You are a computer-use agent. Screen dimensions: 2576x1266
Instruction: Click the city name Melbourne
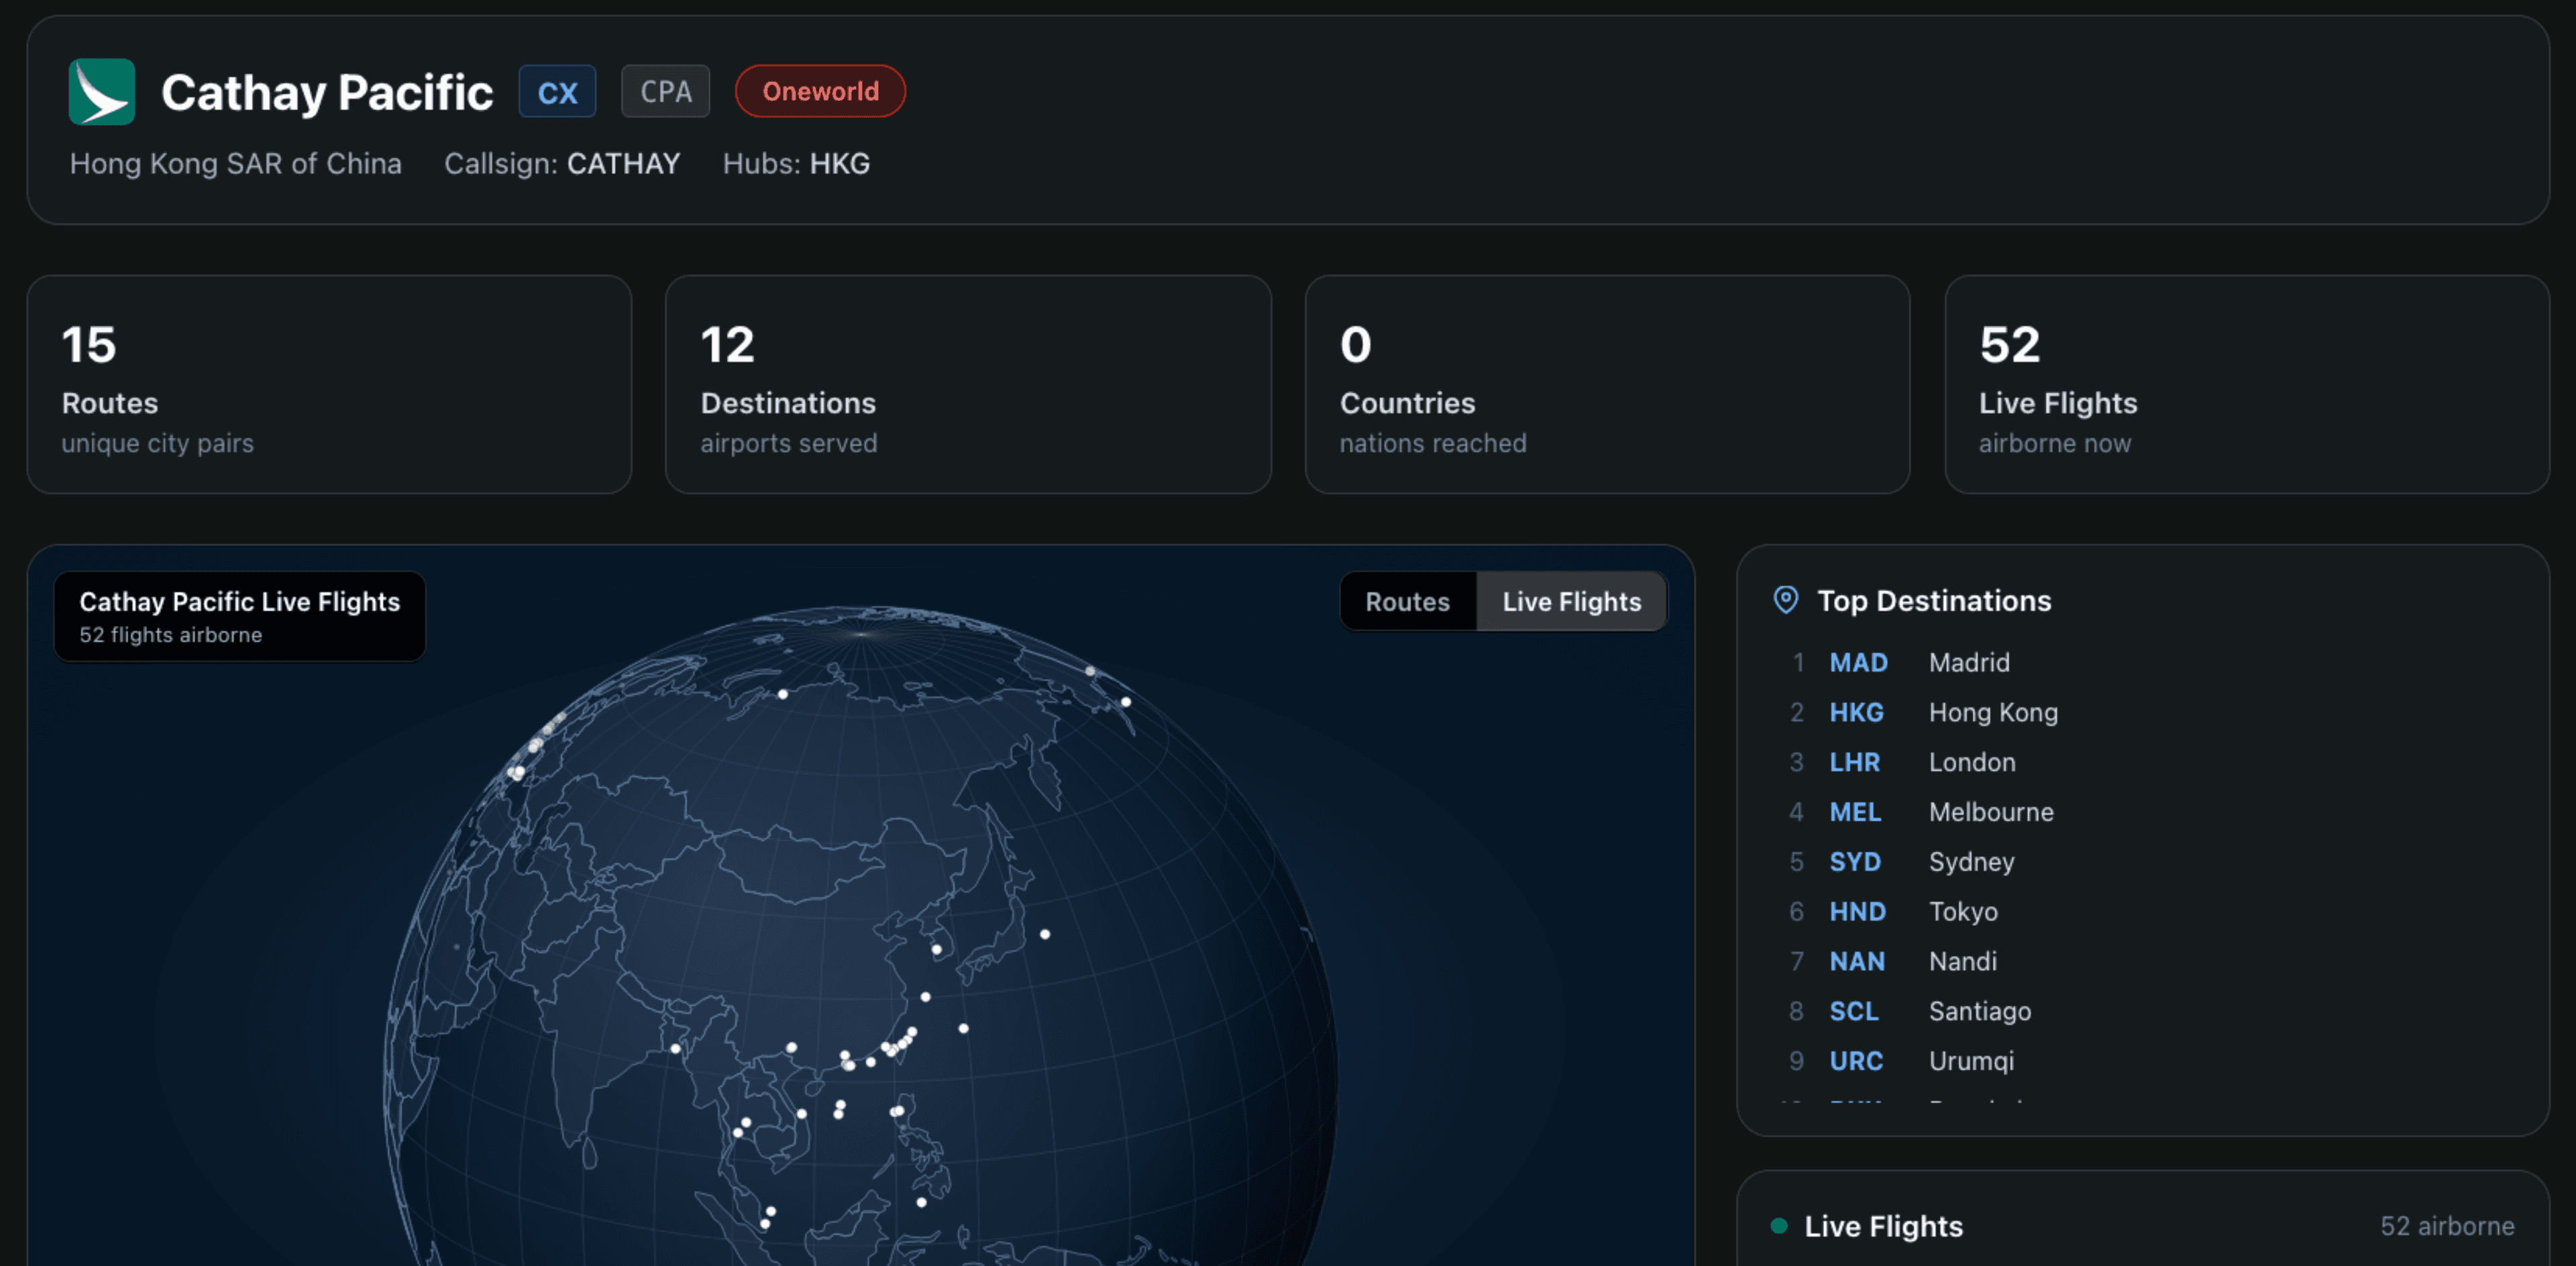(x=1991, y=812)
